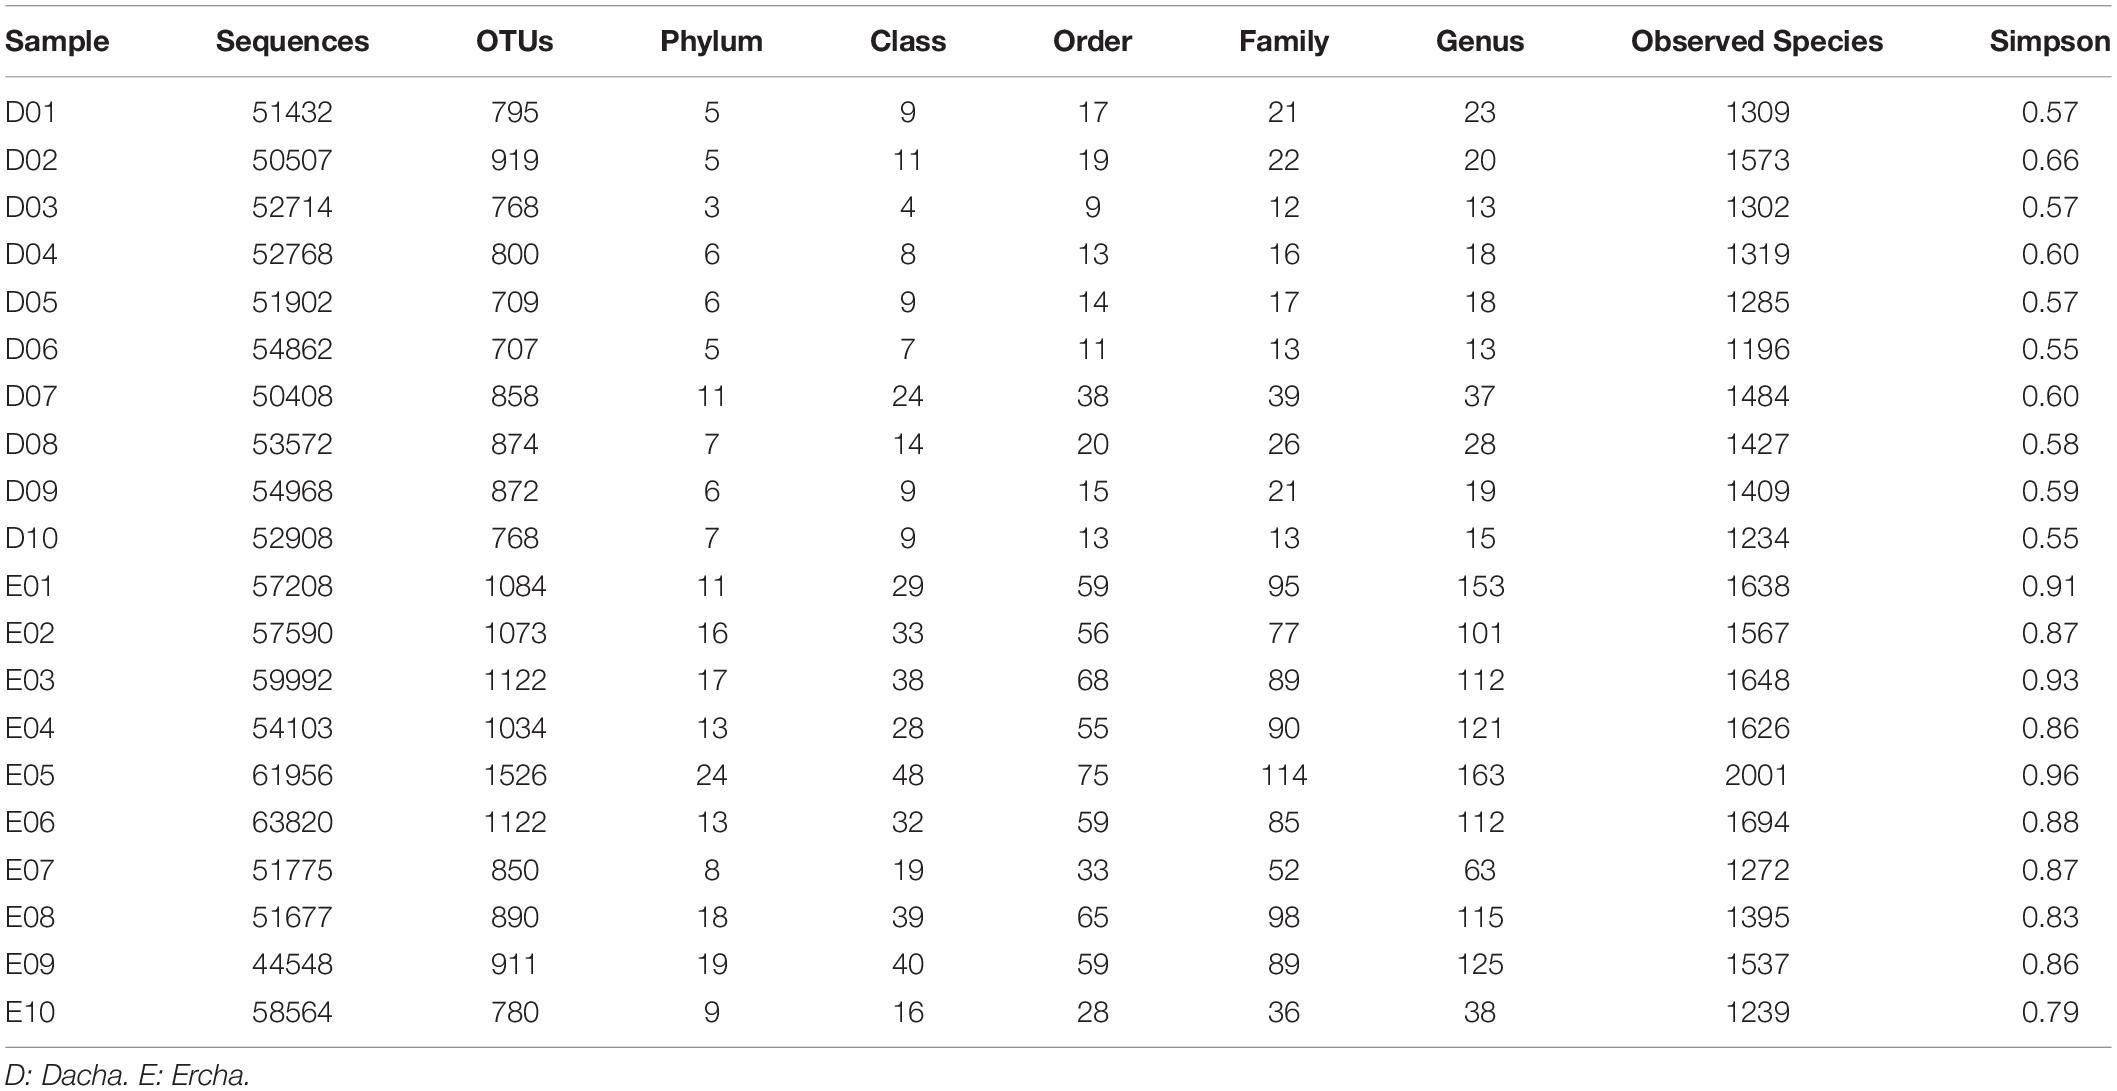Viewport: 2117px width, 1091px height.
Task: Select the Observed Species column header
Action: pos(1757,41)
